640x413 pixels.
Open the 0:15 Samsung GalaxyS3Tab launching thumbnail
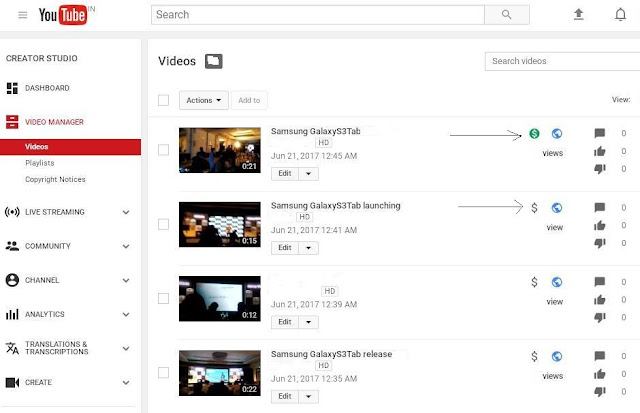(220, 224)
